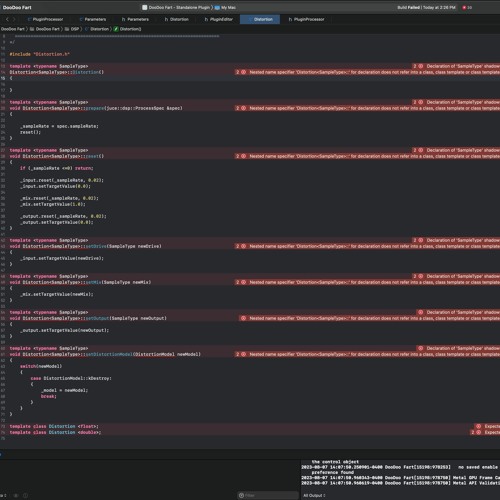Click the Build Failed status text
500x500 pixels.
pyautogui.click(x=408, y=7)
